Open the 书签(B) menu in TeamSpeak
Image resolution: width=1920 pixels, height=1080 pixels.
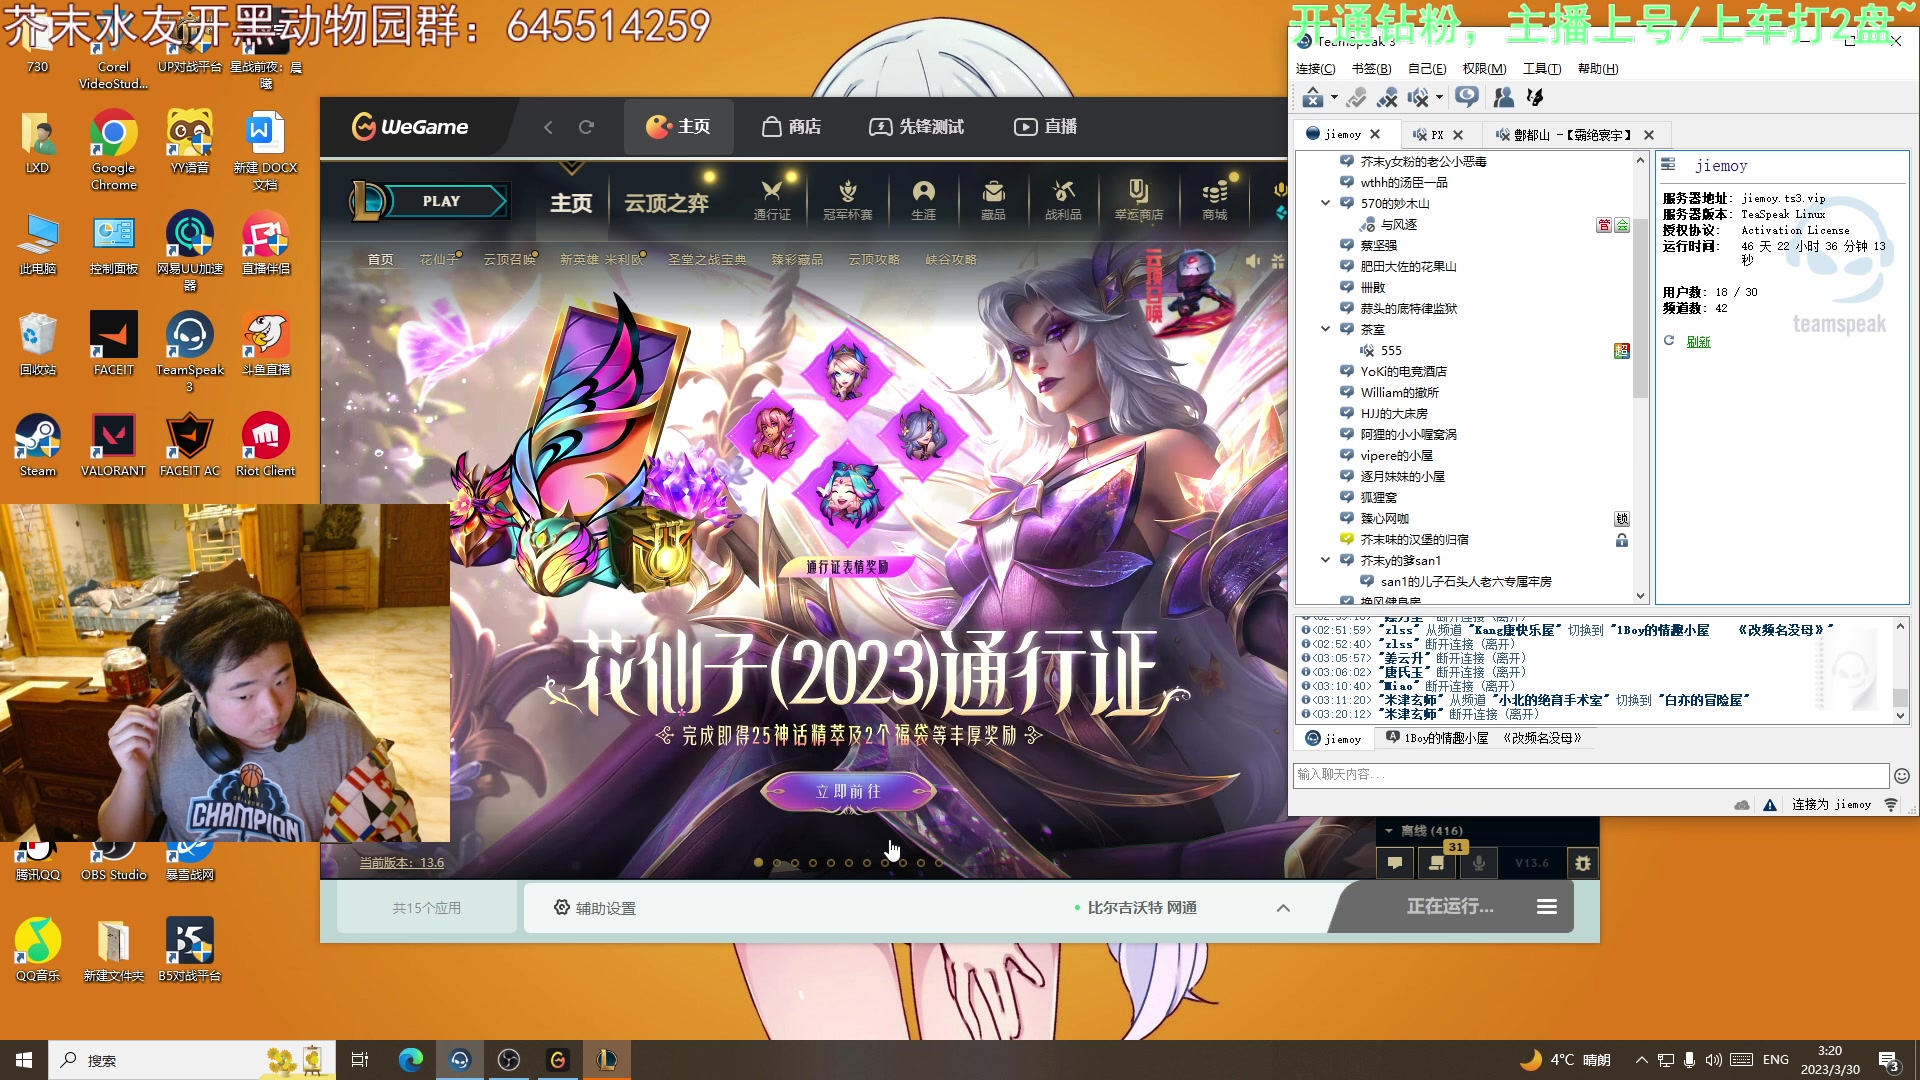click(x=1371, y=69)
